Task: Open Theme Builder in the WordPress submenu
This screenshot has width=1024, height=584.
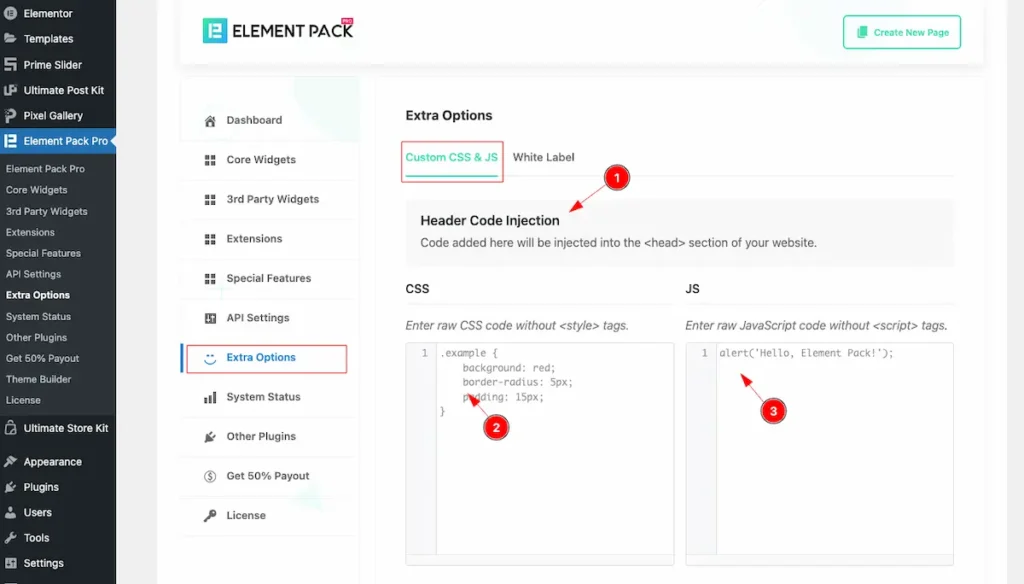Action: click(x=38, y=379)
